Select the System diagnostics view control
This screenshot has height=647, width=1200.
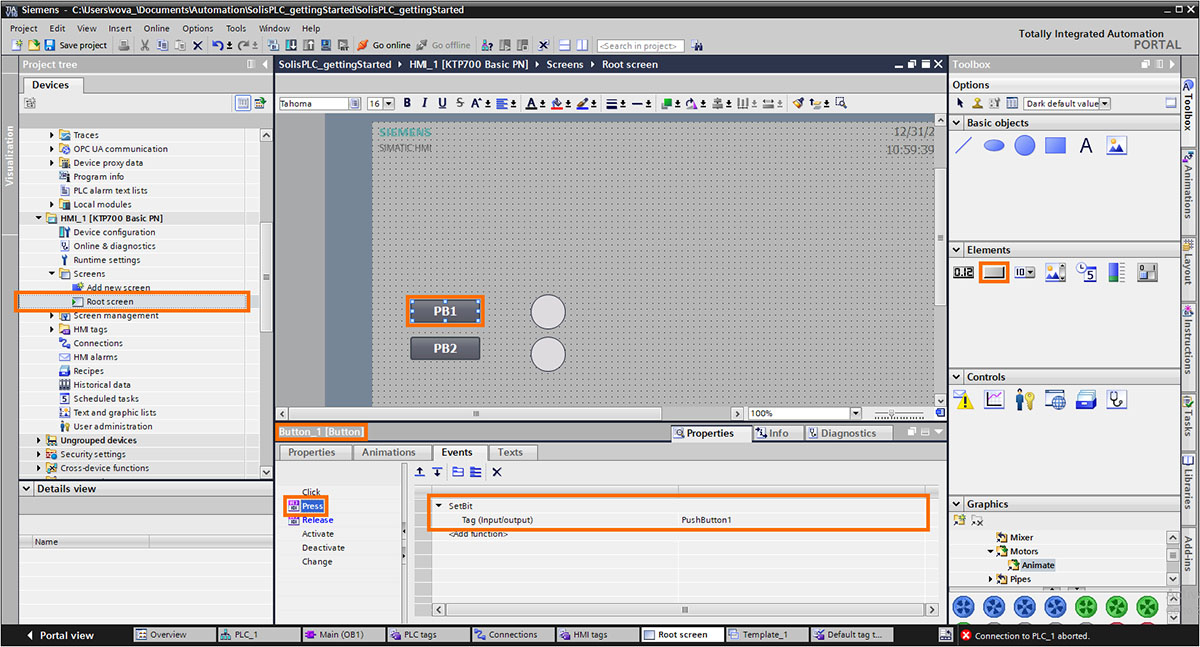pos(1117,400)
